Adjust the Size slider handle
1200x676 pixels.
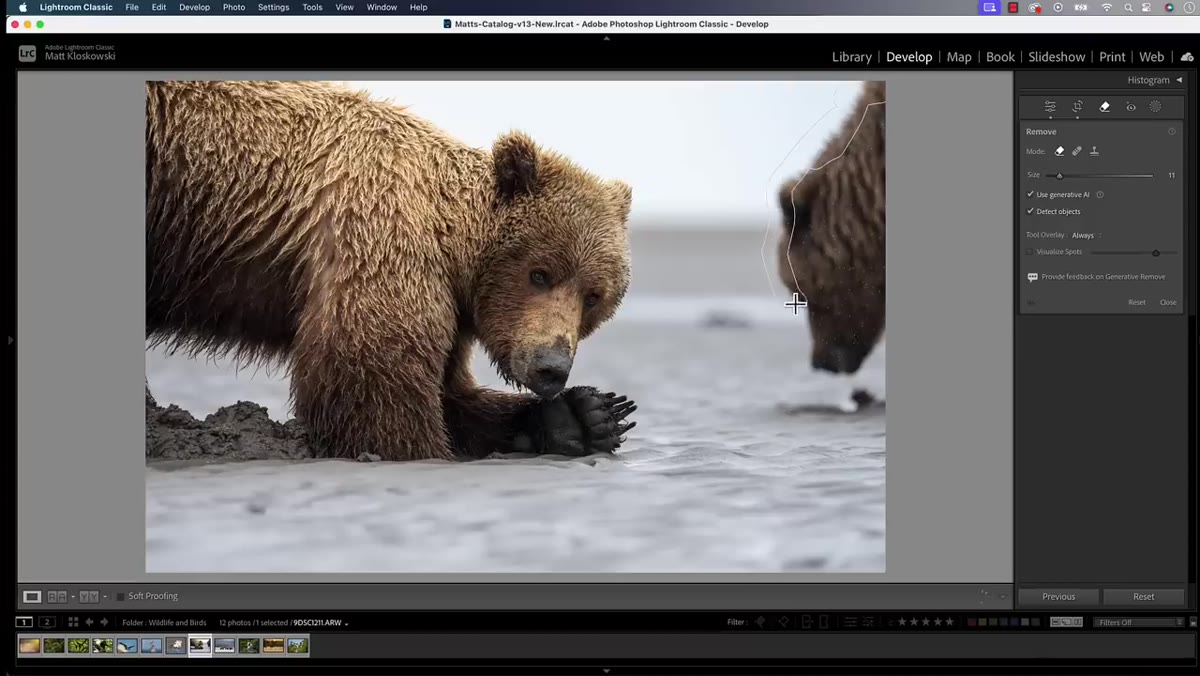1060,175
